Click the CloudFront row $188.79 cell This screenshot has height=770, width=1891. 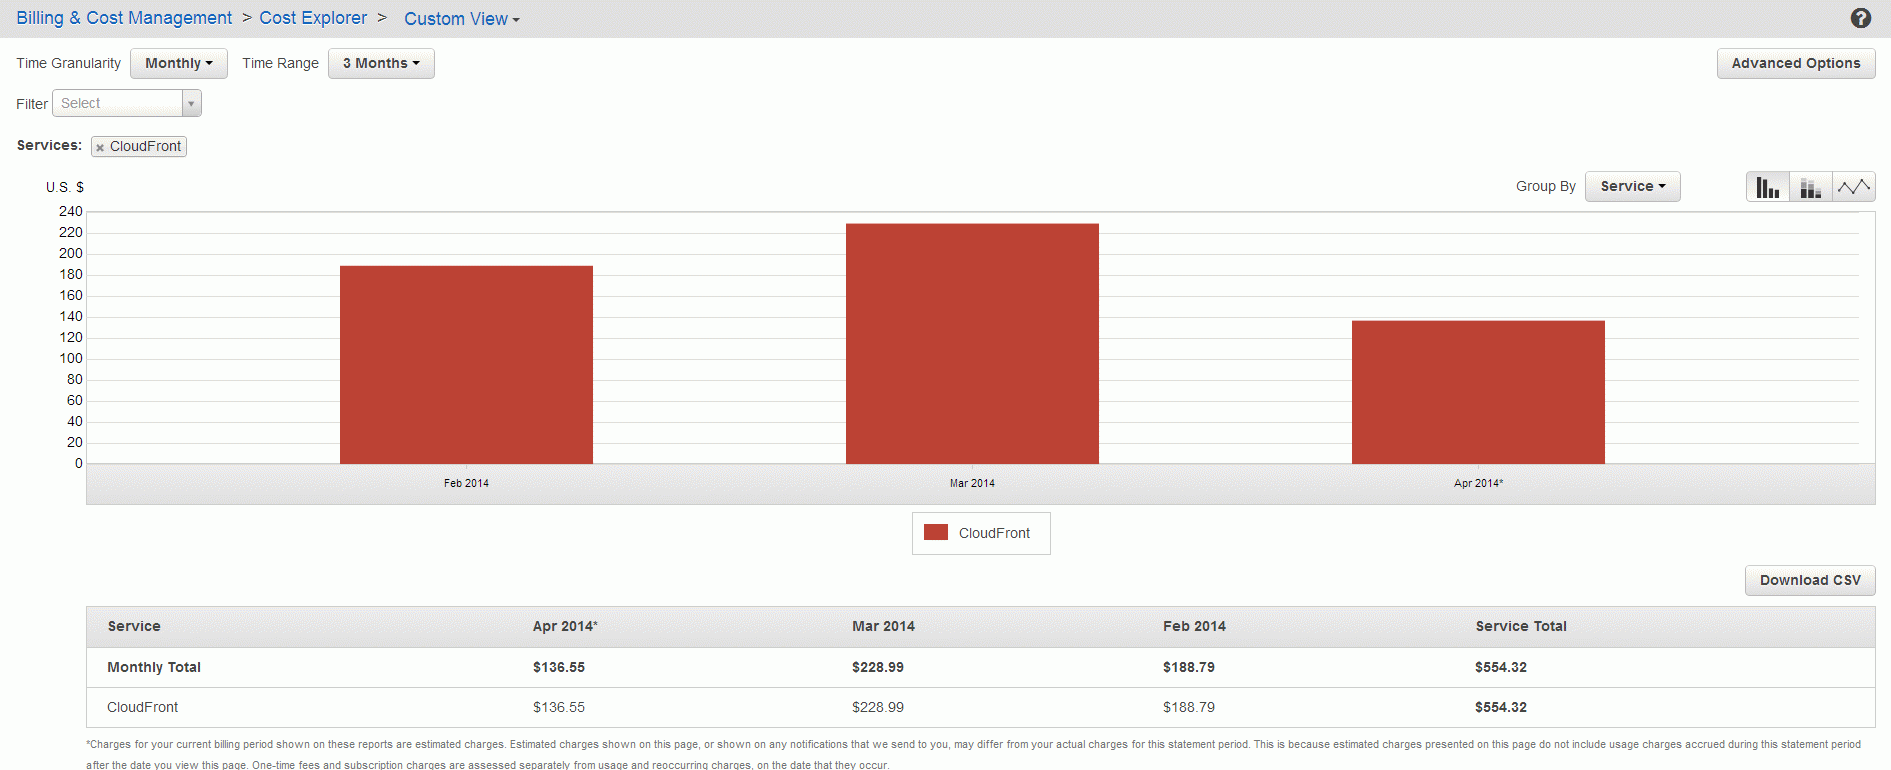pos(1189,707)
